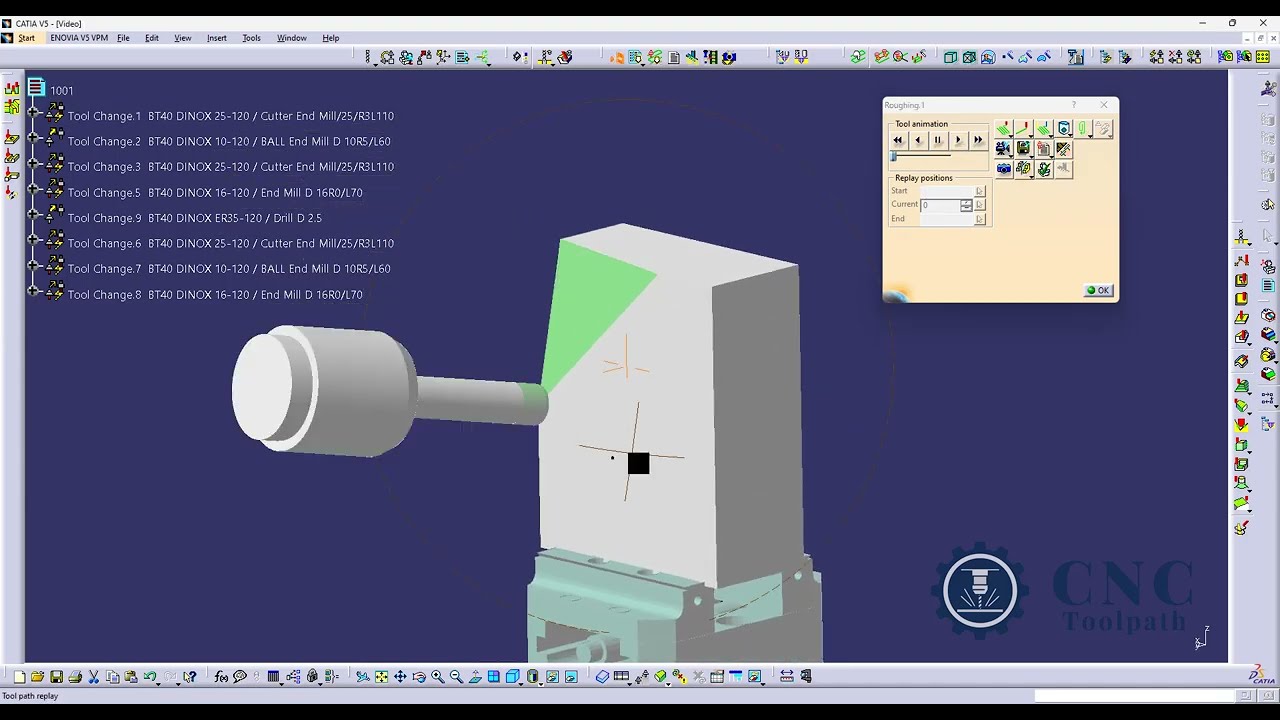This screenshot has width=1280, height=720.
Task: Open the View menu
Action: pyautogui.click(x=183, y=38)
